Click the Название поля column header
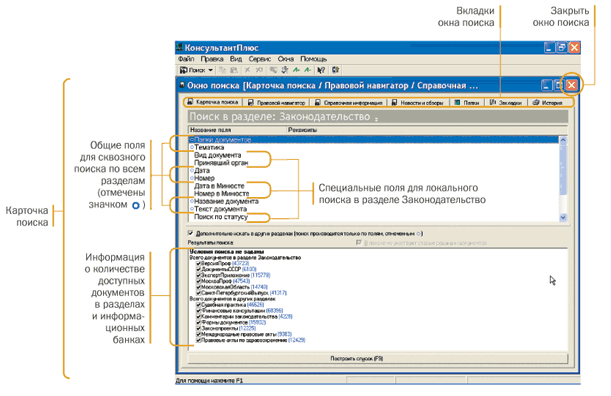 (237, 130)
